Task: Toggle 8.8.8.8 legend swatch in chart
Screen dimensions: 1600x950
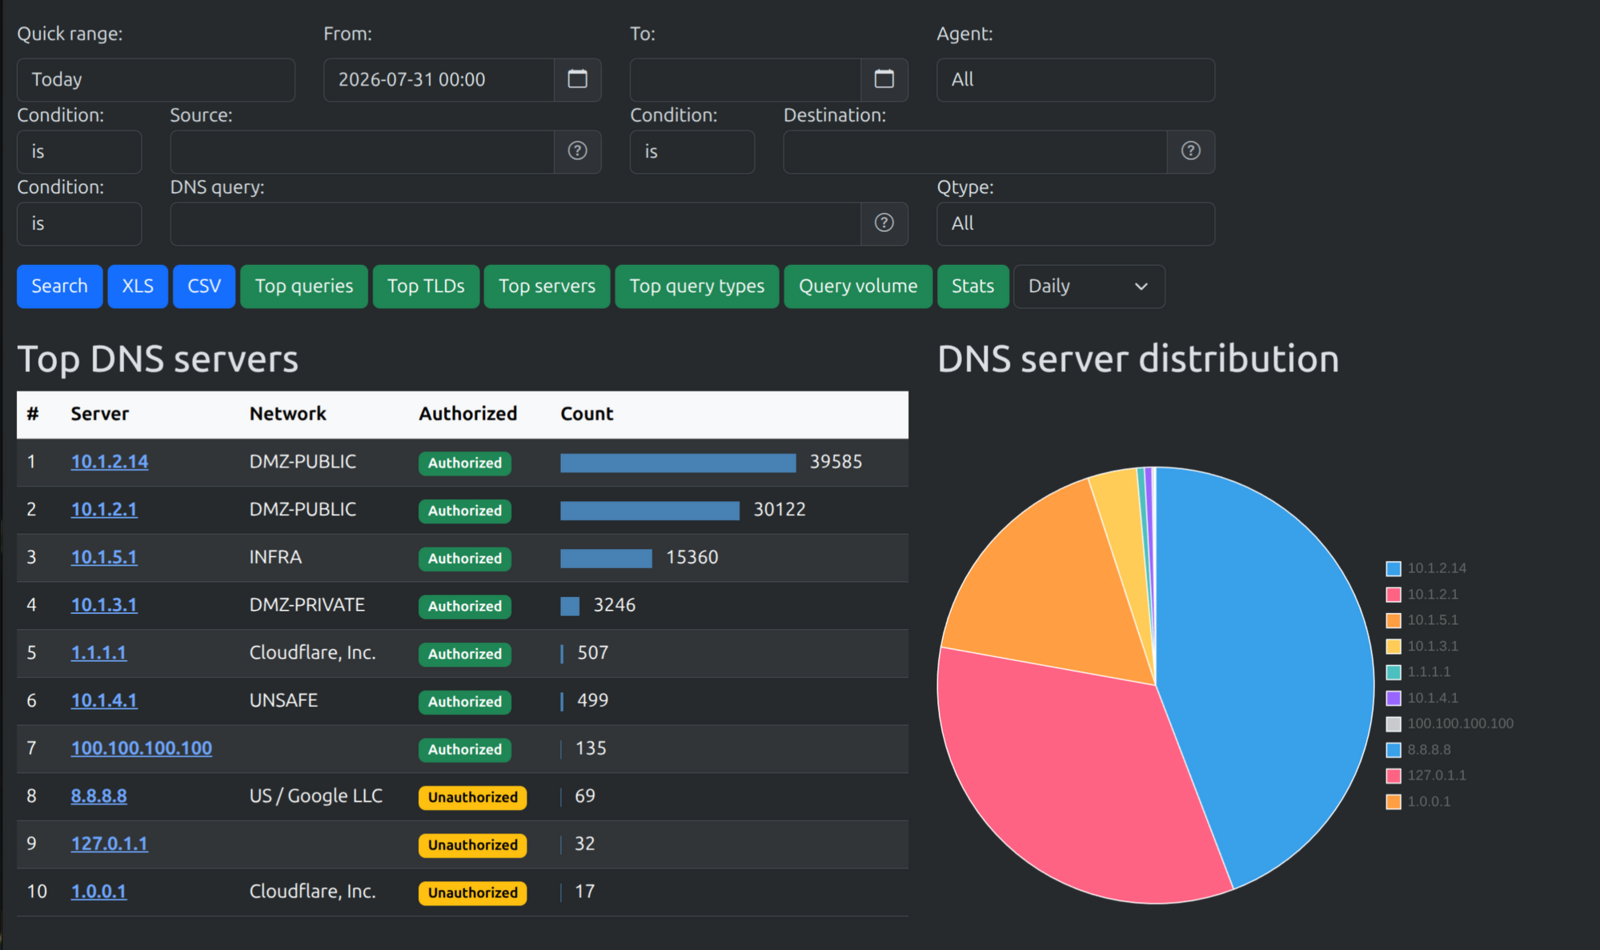Action: [1393, 749]
